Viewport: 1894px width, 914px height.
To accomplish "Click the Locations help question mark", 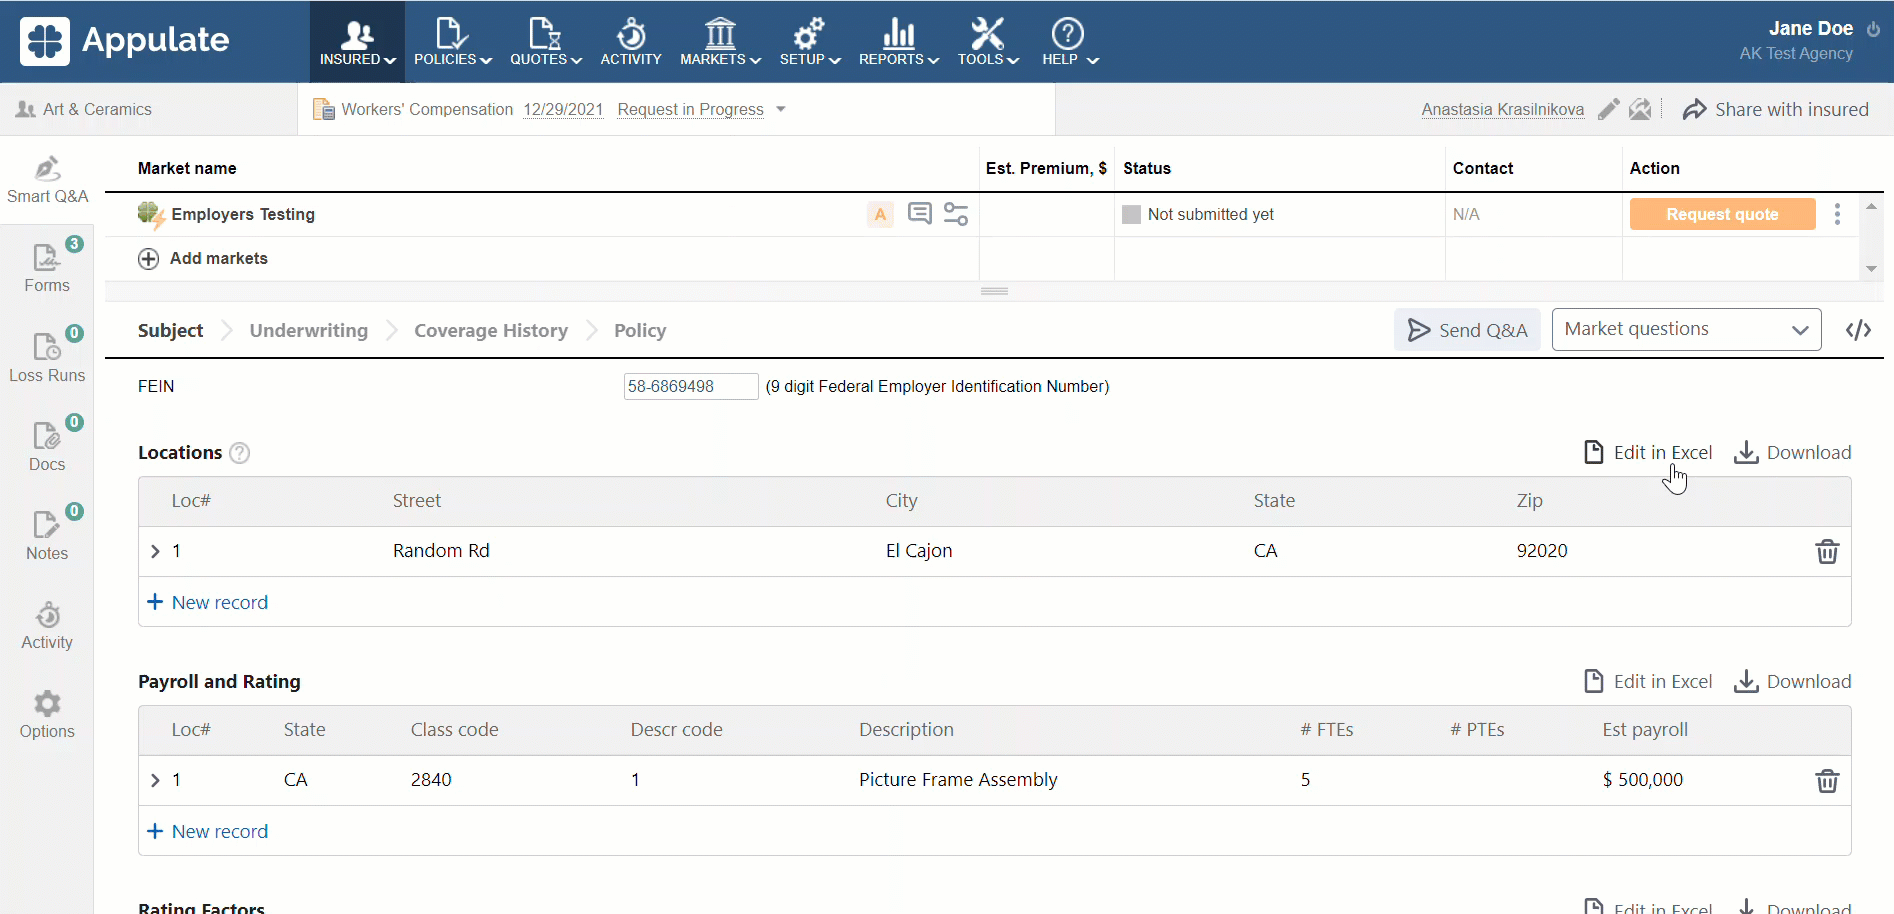I will click(x=240, y=453).
